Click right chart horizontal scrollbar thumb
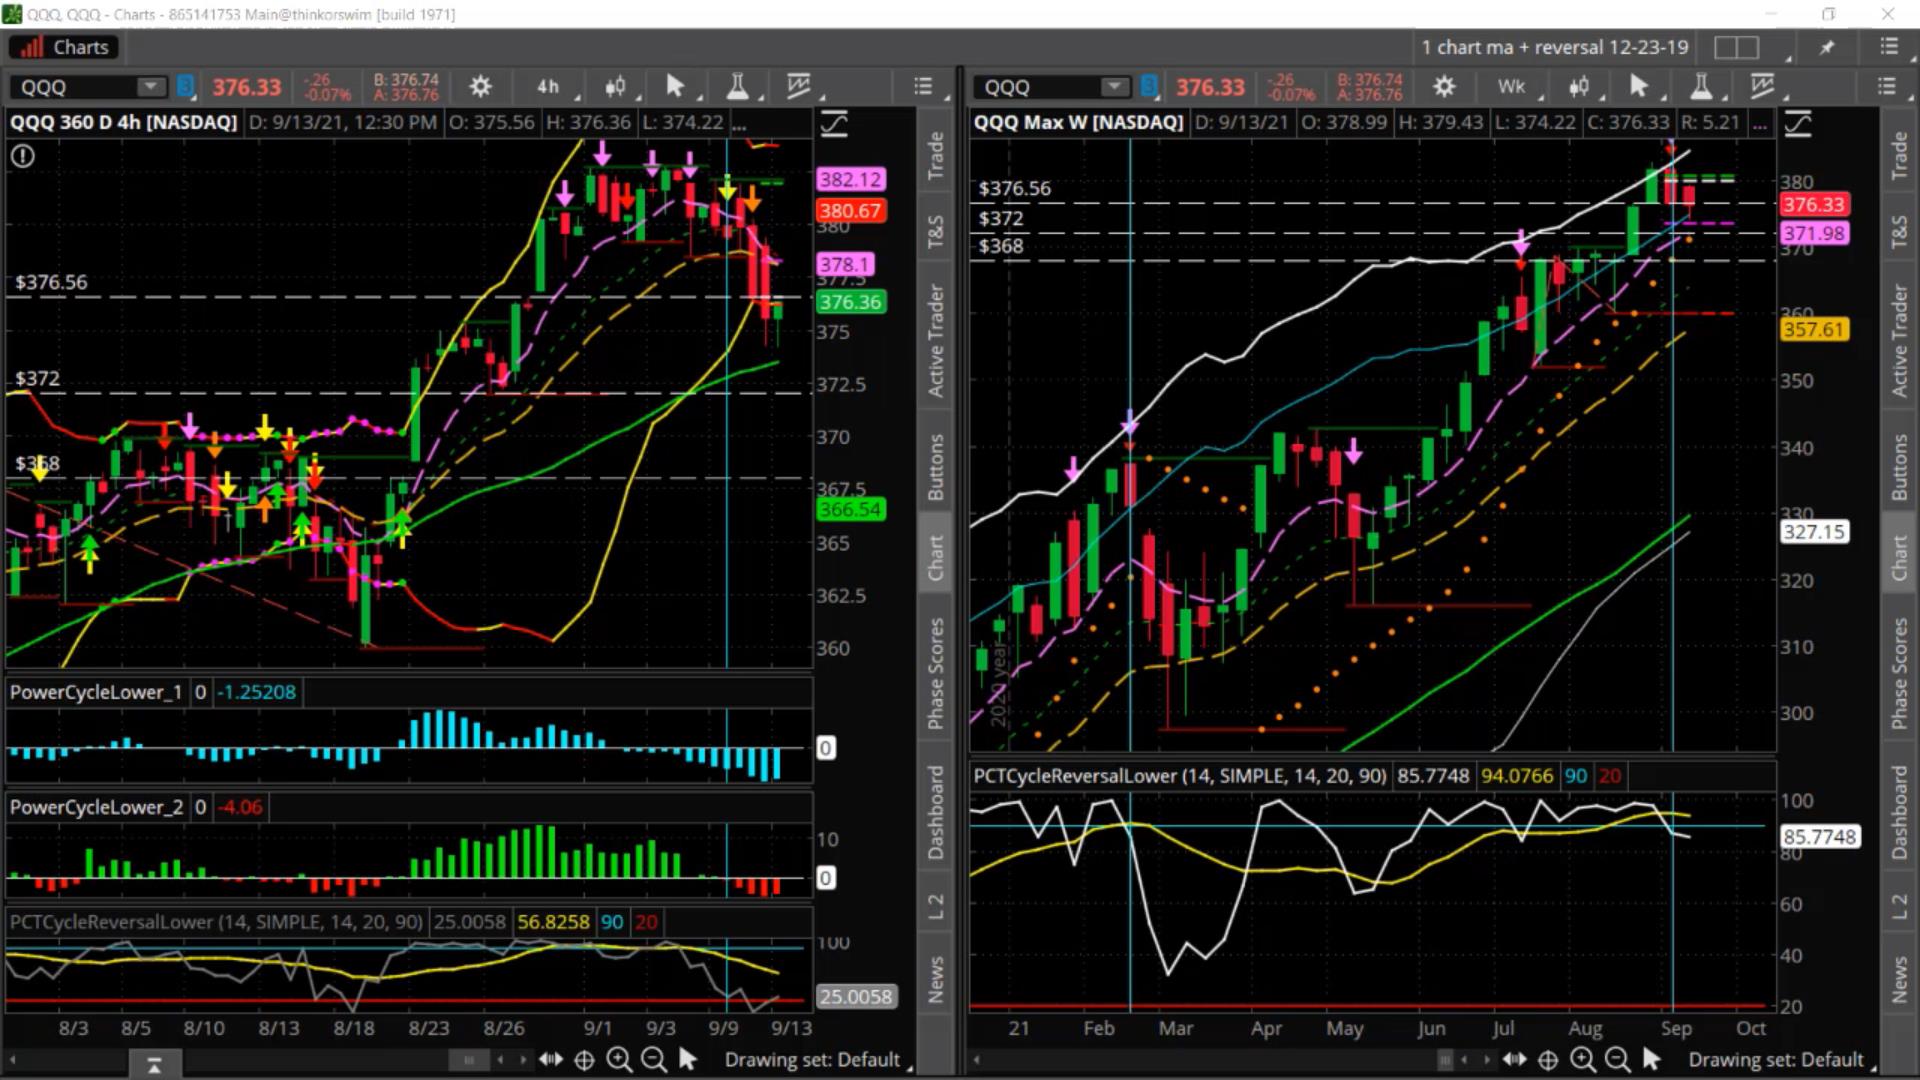Viewport: 1920px width, 1080px height. click(1445, 1060)
